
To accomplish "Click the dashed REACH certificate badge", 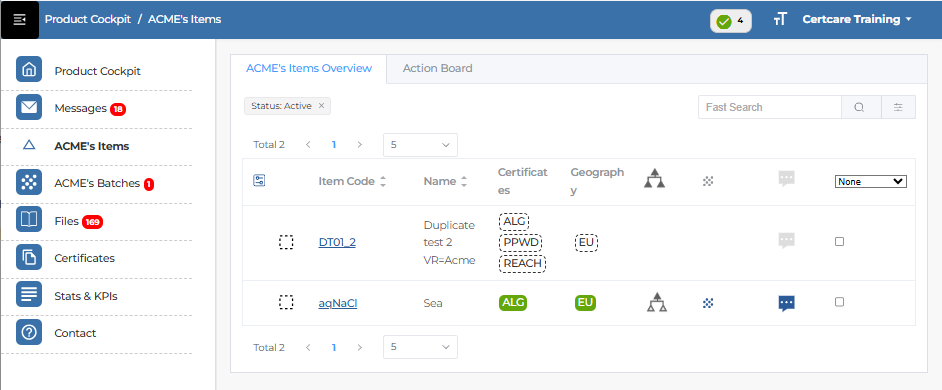I will pyautogui.click(x=522, y=263).
